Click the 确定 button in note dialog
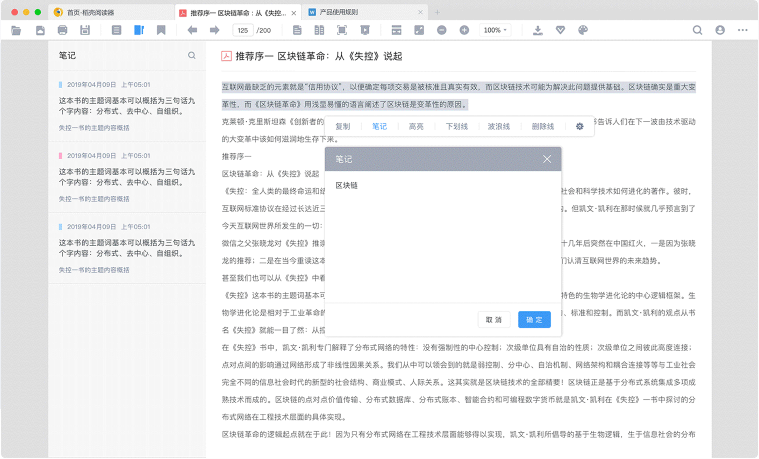759x459 pixels. click(x=534, y=319)
